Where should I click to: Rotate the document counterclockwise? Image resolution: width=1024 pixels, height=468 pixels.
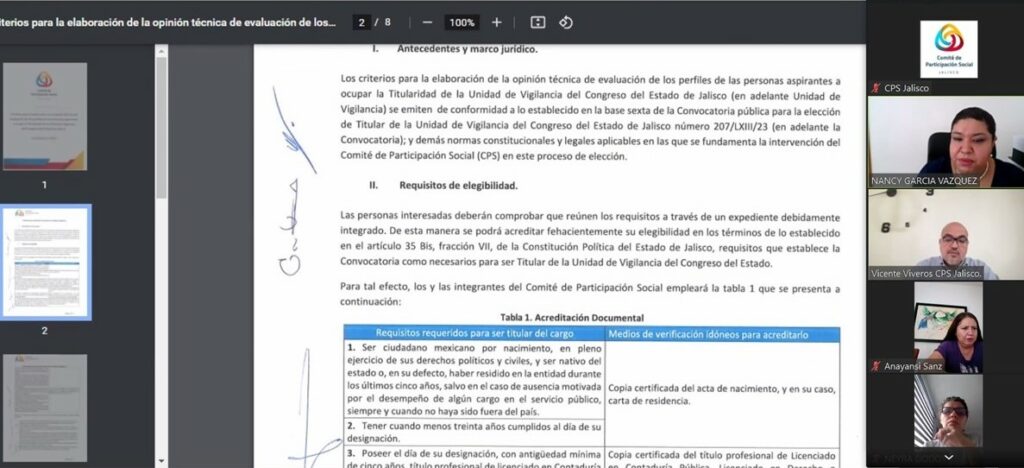click(x=566, y=22)
